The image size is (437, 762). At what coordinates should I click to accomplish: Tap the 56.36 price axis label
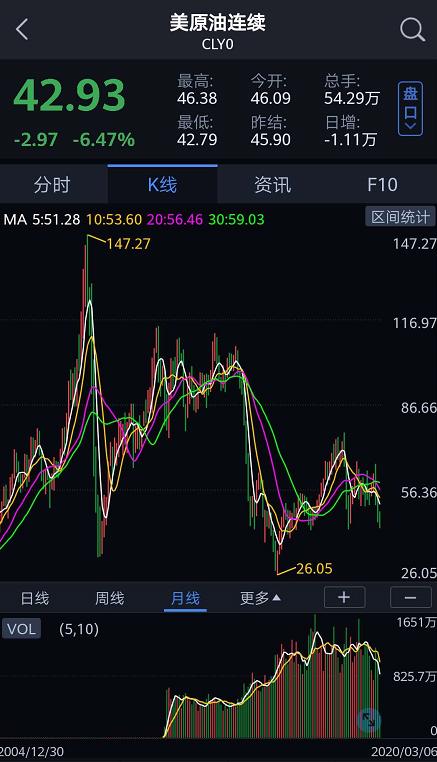click(419, 492)
